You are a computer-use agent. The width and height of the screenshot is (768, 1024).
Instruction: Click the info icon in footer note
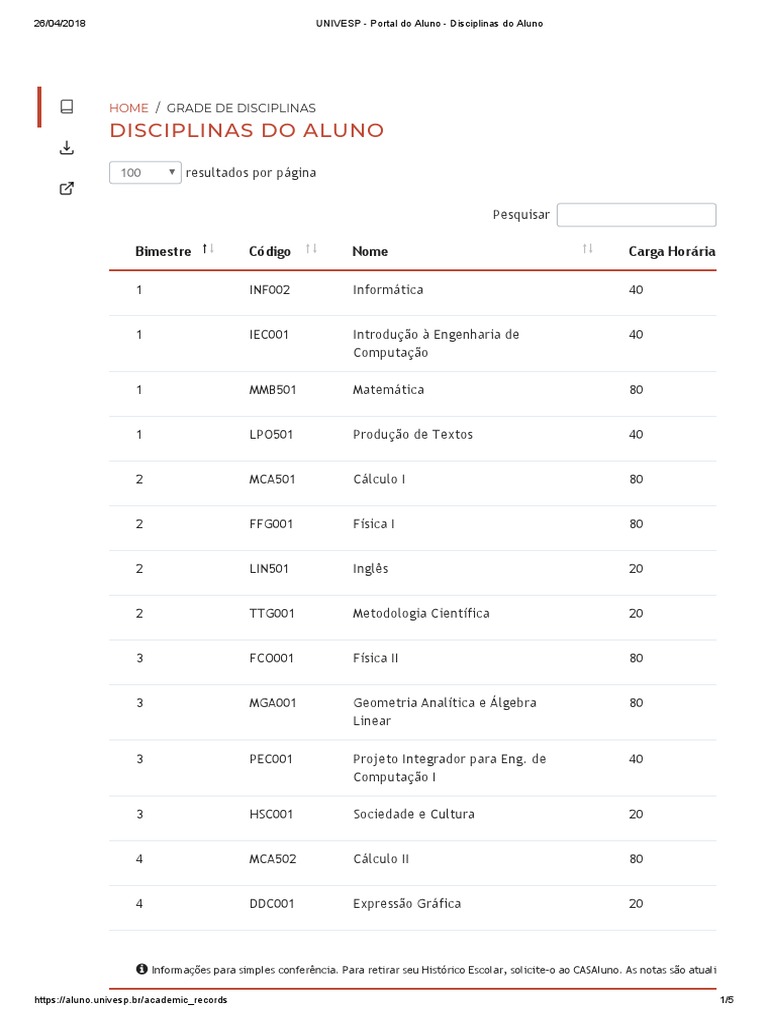pos(141,969)
